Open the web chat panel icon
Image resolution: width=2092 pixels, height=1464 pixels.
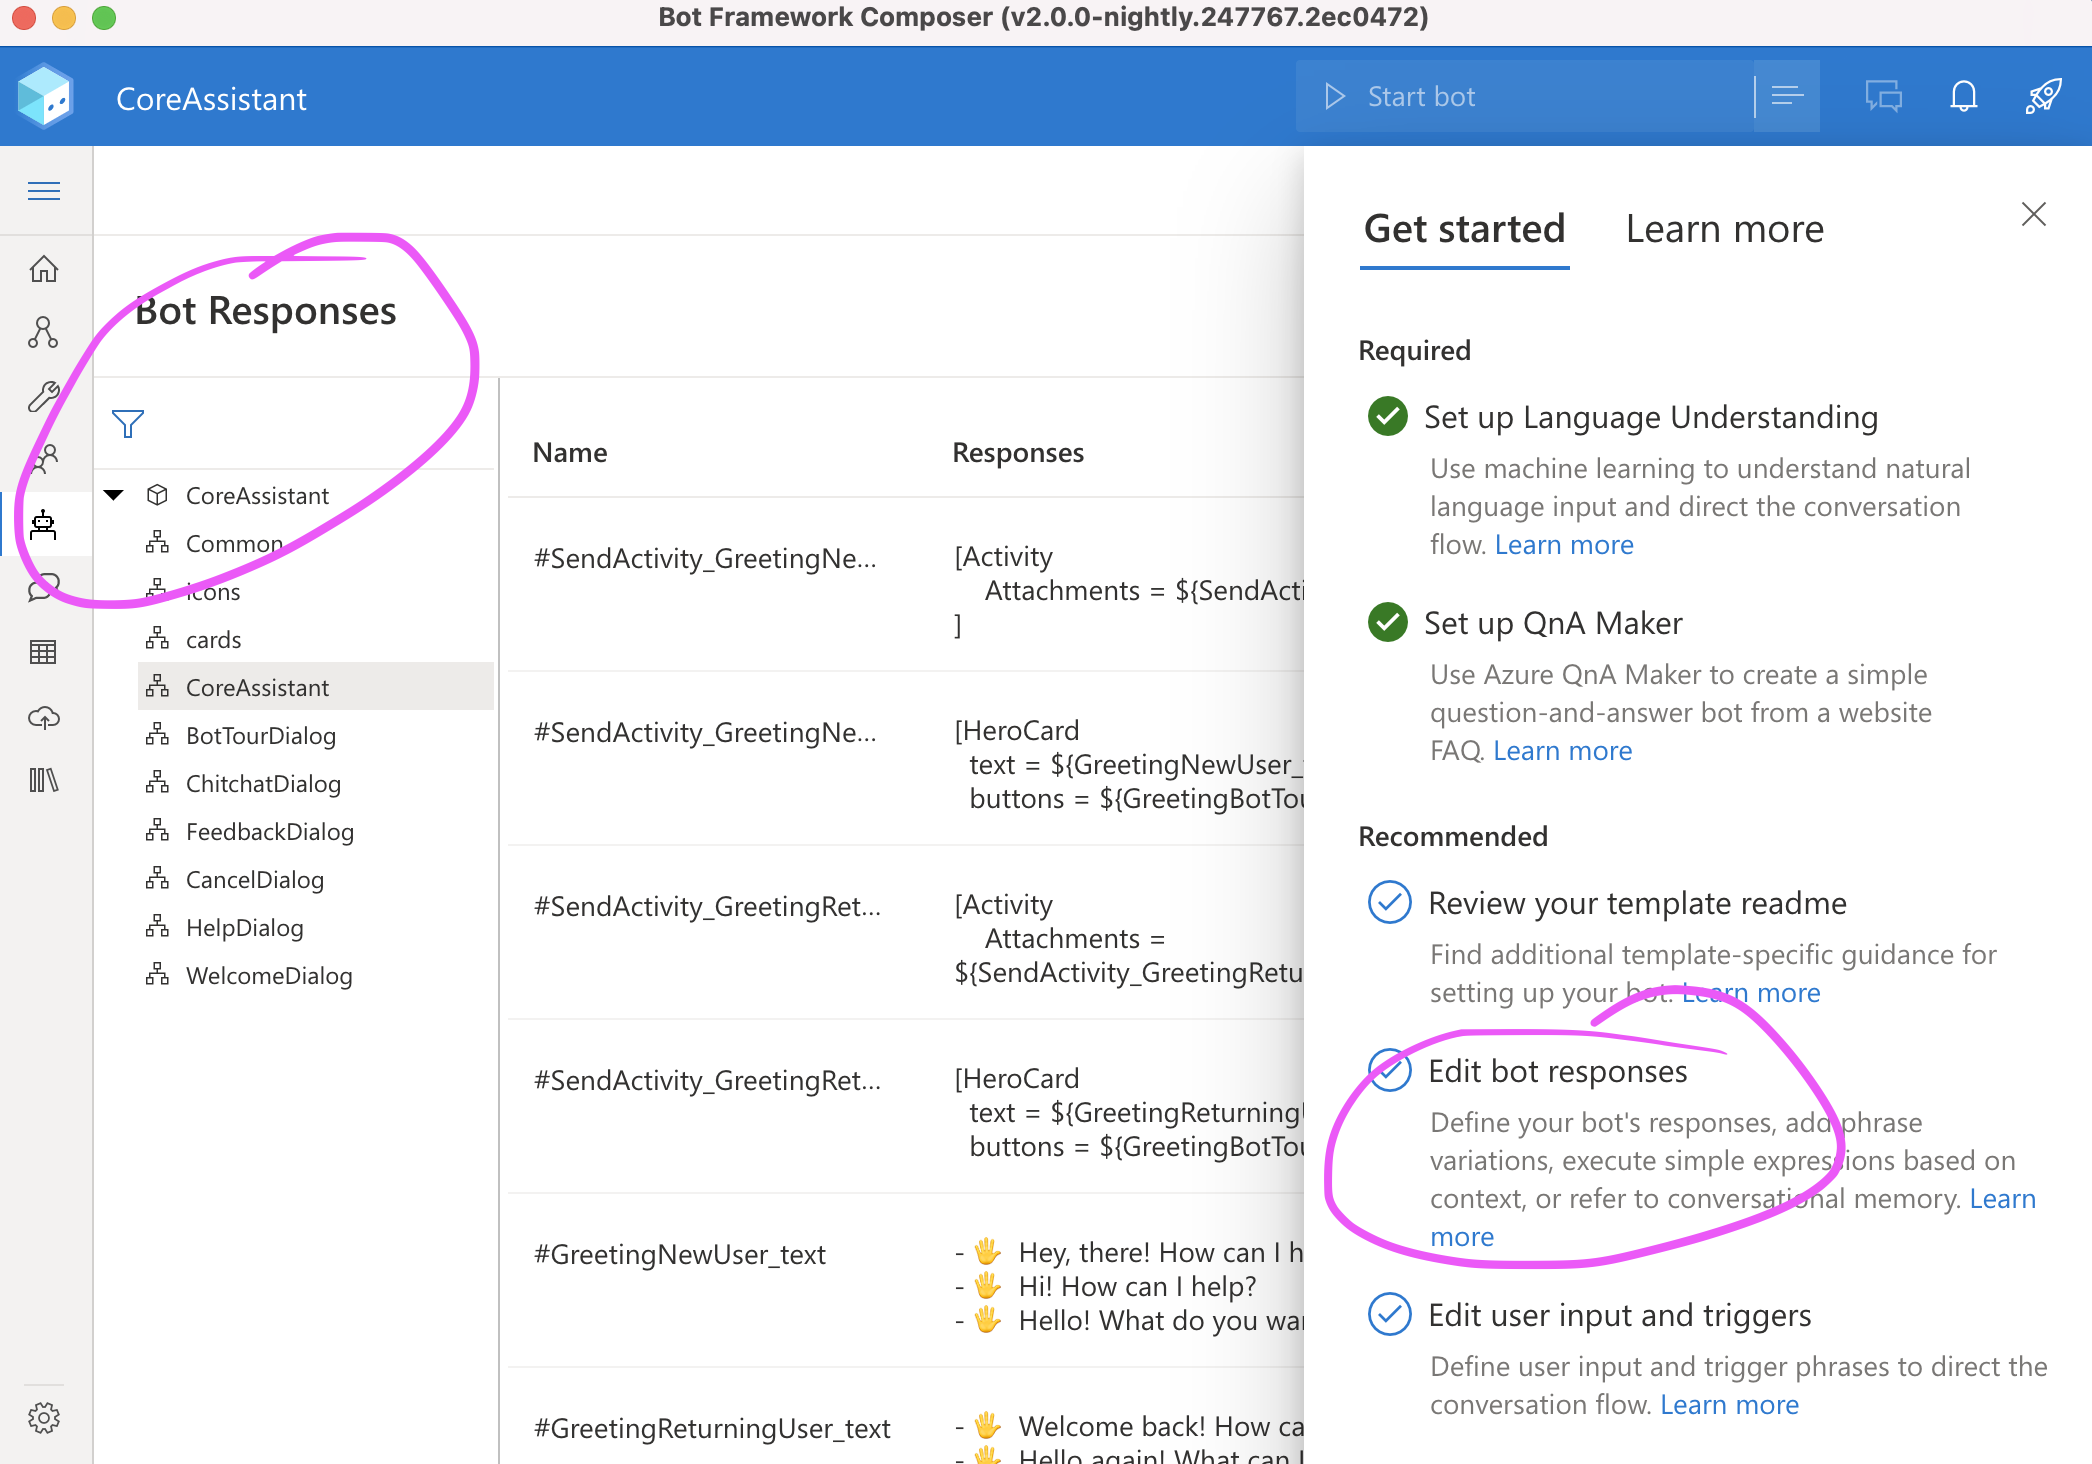[x=1883, y=97]
